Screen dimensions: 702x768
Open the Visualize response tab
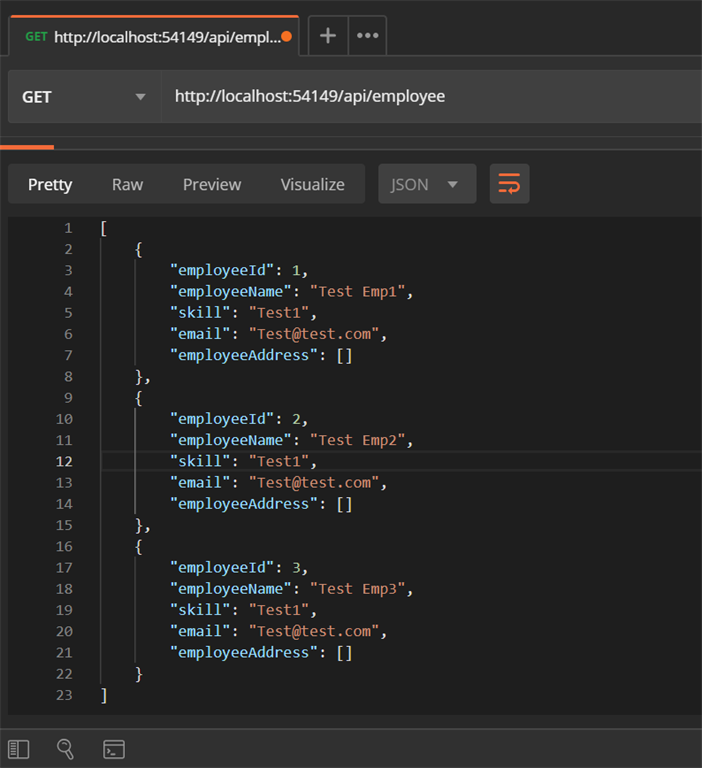pyautogui.click(x=312, y=184)
